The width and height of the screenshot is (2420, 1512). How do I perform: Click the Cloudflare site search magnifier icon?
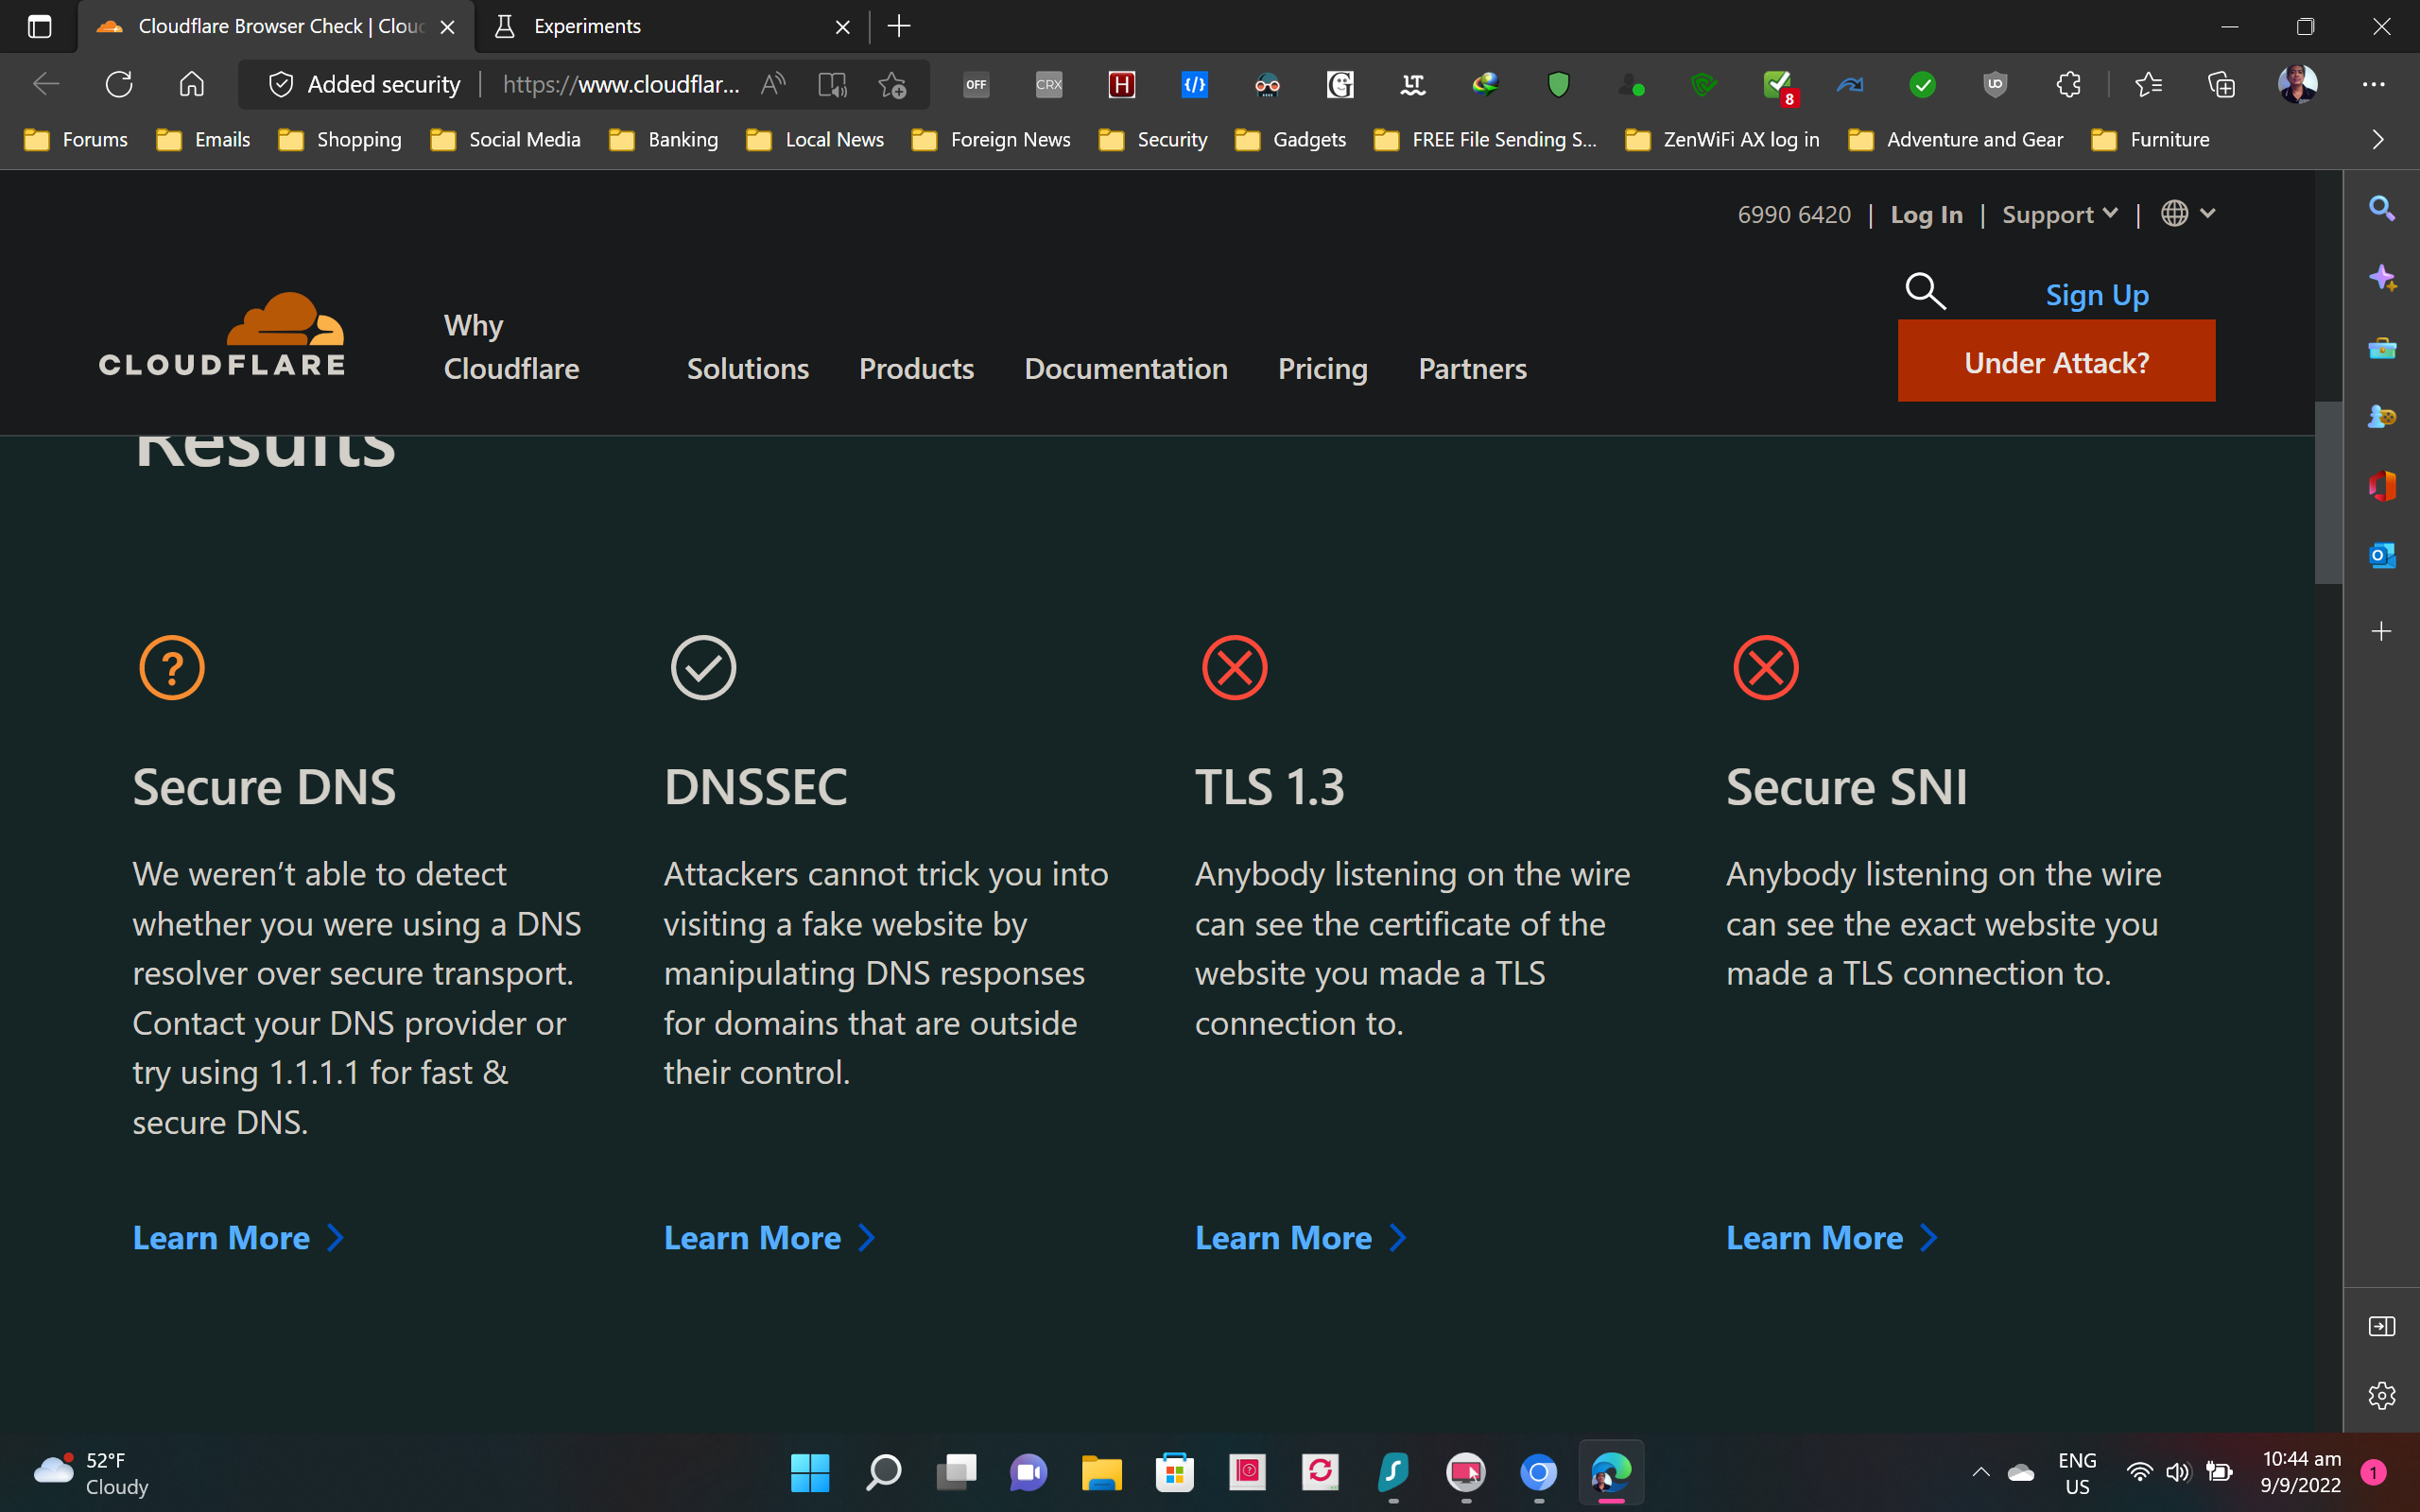coord(1924,291)
